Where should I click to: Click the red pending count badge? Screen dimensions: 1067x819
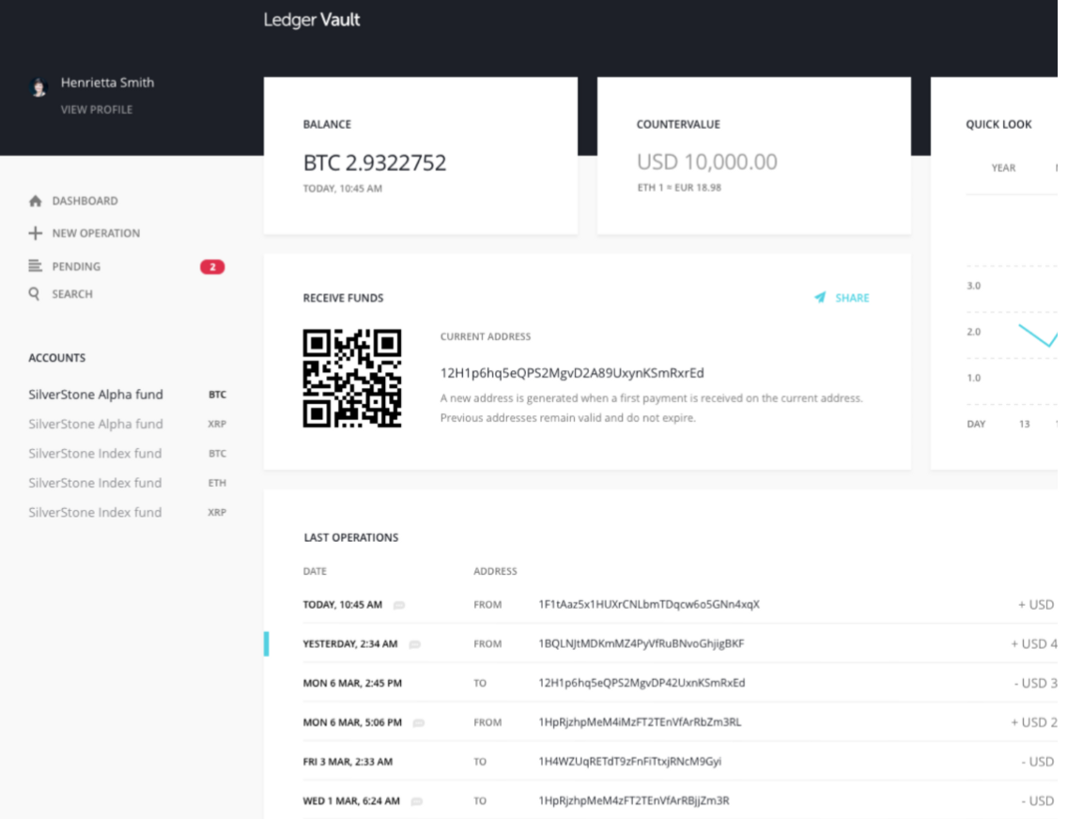[212, 267]
